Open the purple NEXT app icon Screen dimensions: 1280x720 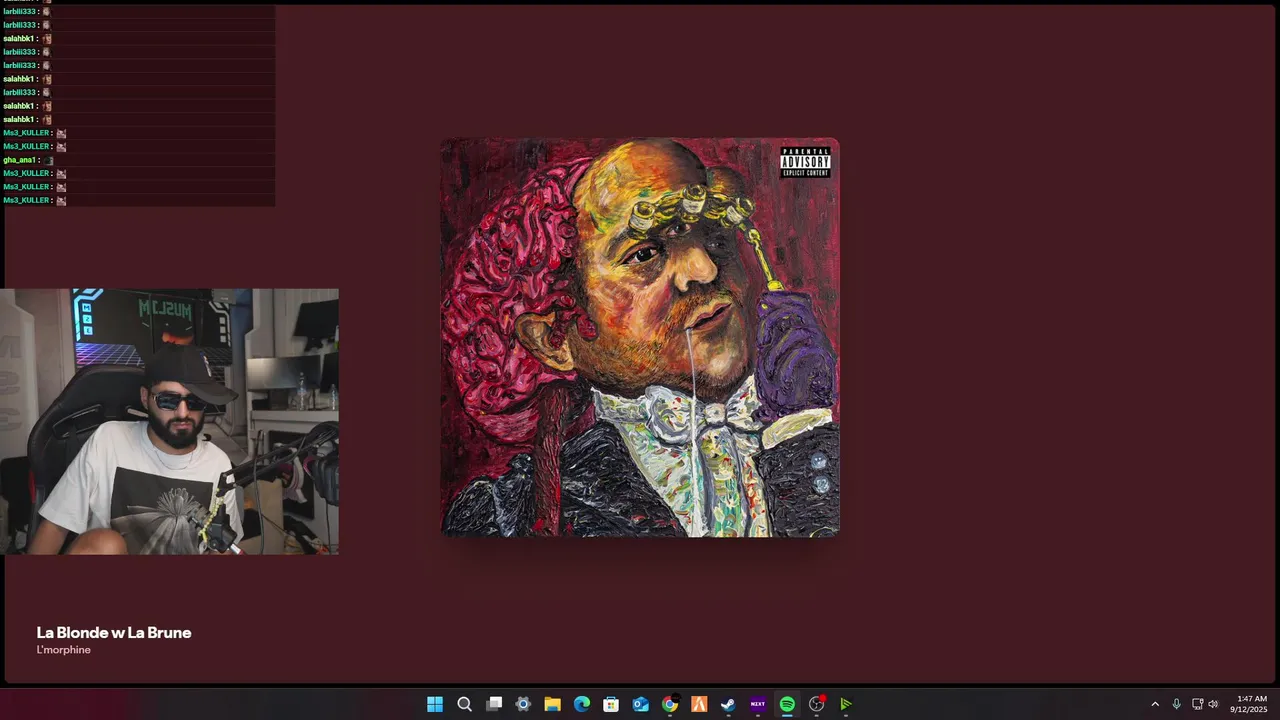pyautogui.click(x=758, y=704)
